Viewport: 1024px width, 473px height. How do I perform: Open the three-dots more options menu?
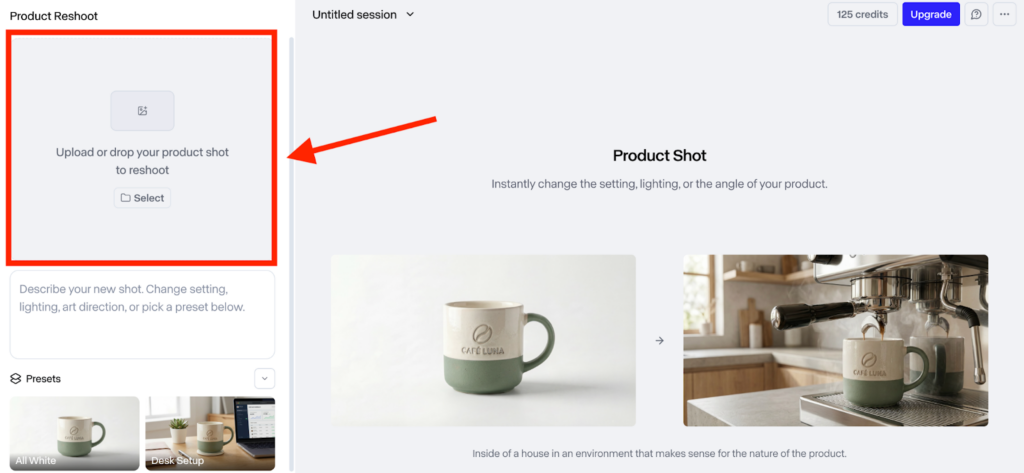pyautogui.click(x=1004, y=14)
